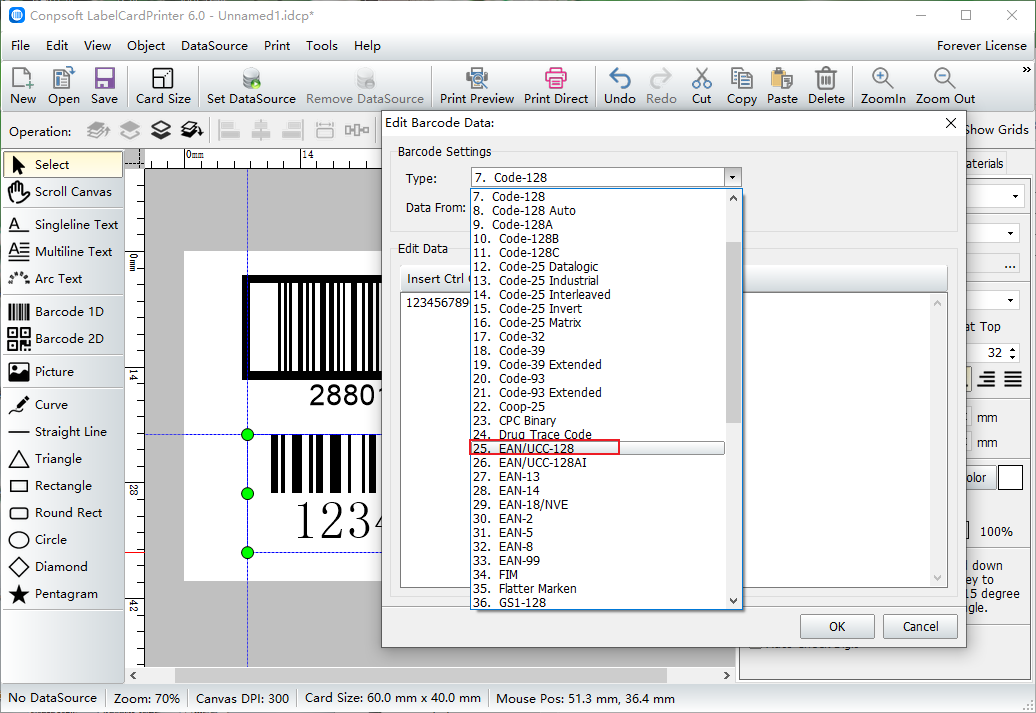Choose 36. GS1-128 from the list
1036x713 pixels.
[x=597, y=602]
